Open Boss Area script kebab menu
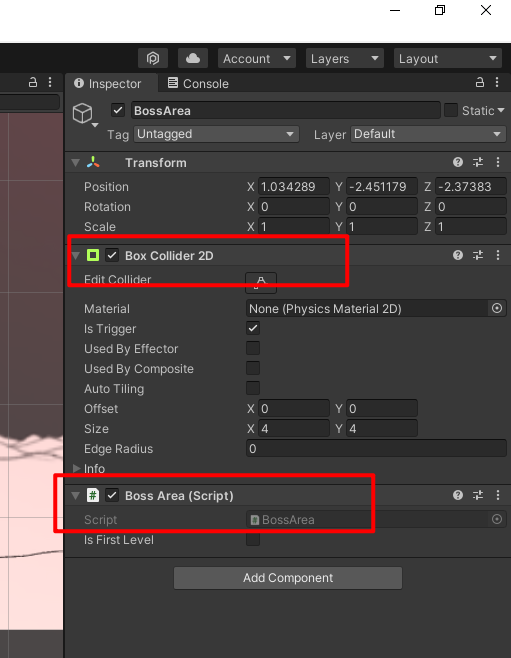Screen dimensions: 511x658 pos(498,495)
